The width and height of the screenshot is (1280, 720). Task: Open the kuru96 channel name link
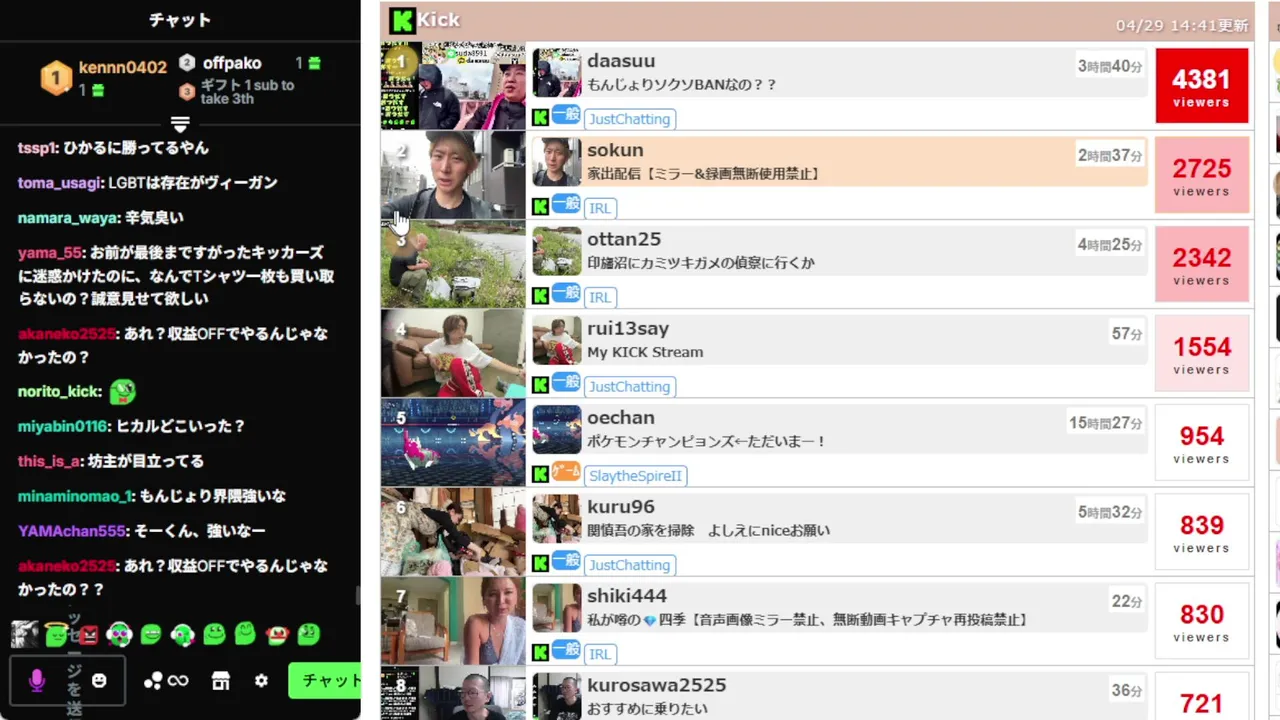621,506
